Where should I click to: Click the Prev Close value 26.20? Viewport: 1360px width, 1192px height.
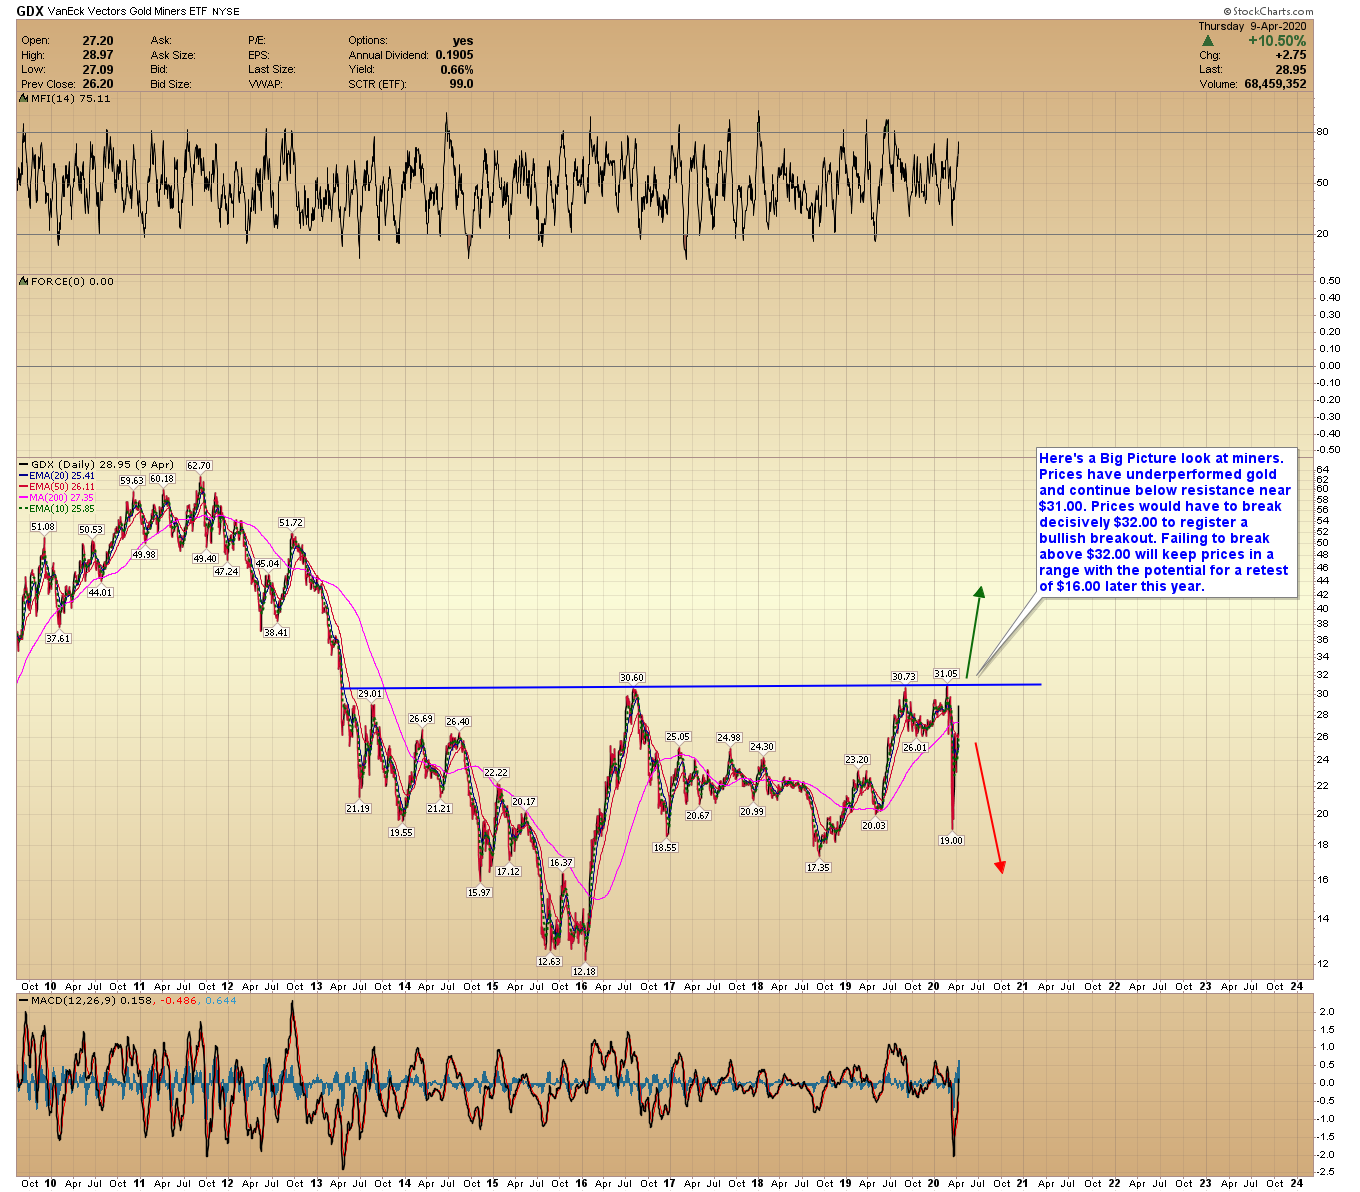[x=97, y=84]
